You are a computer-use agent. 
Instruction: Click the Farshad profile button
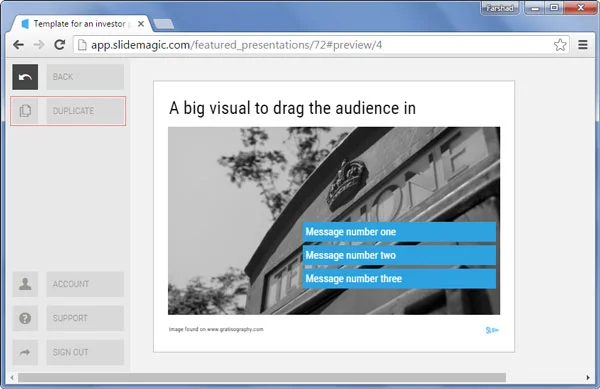click(x=500, y=8)
